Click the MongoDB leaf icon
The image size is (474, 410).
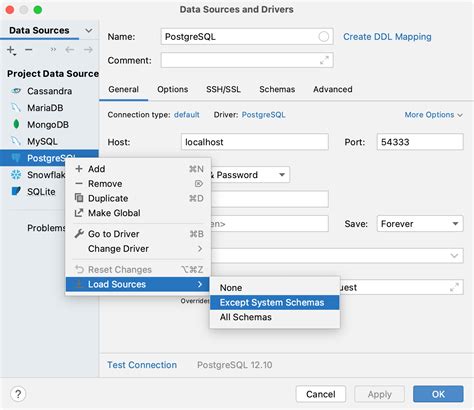(x=16, y=124)
